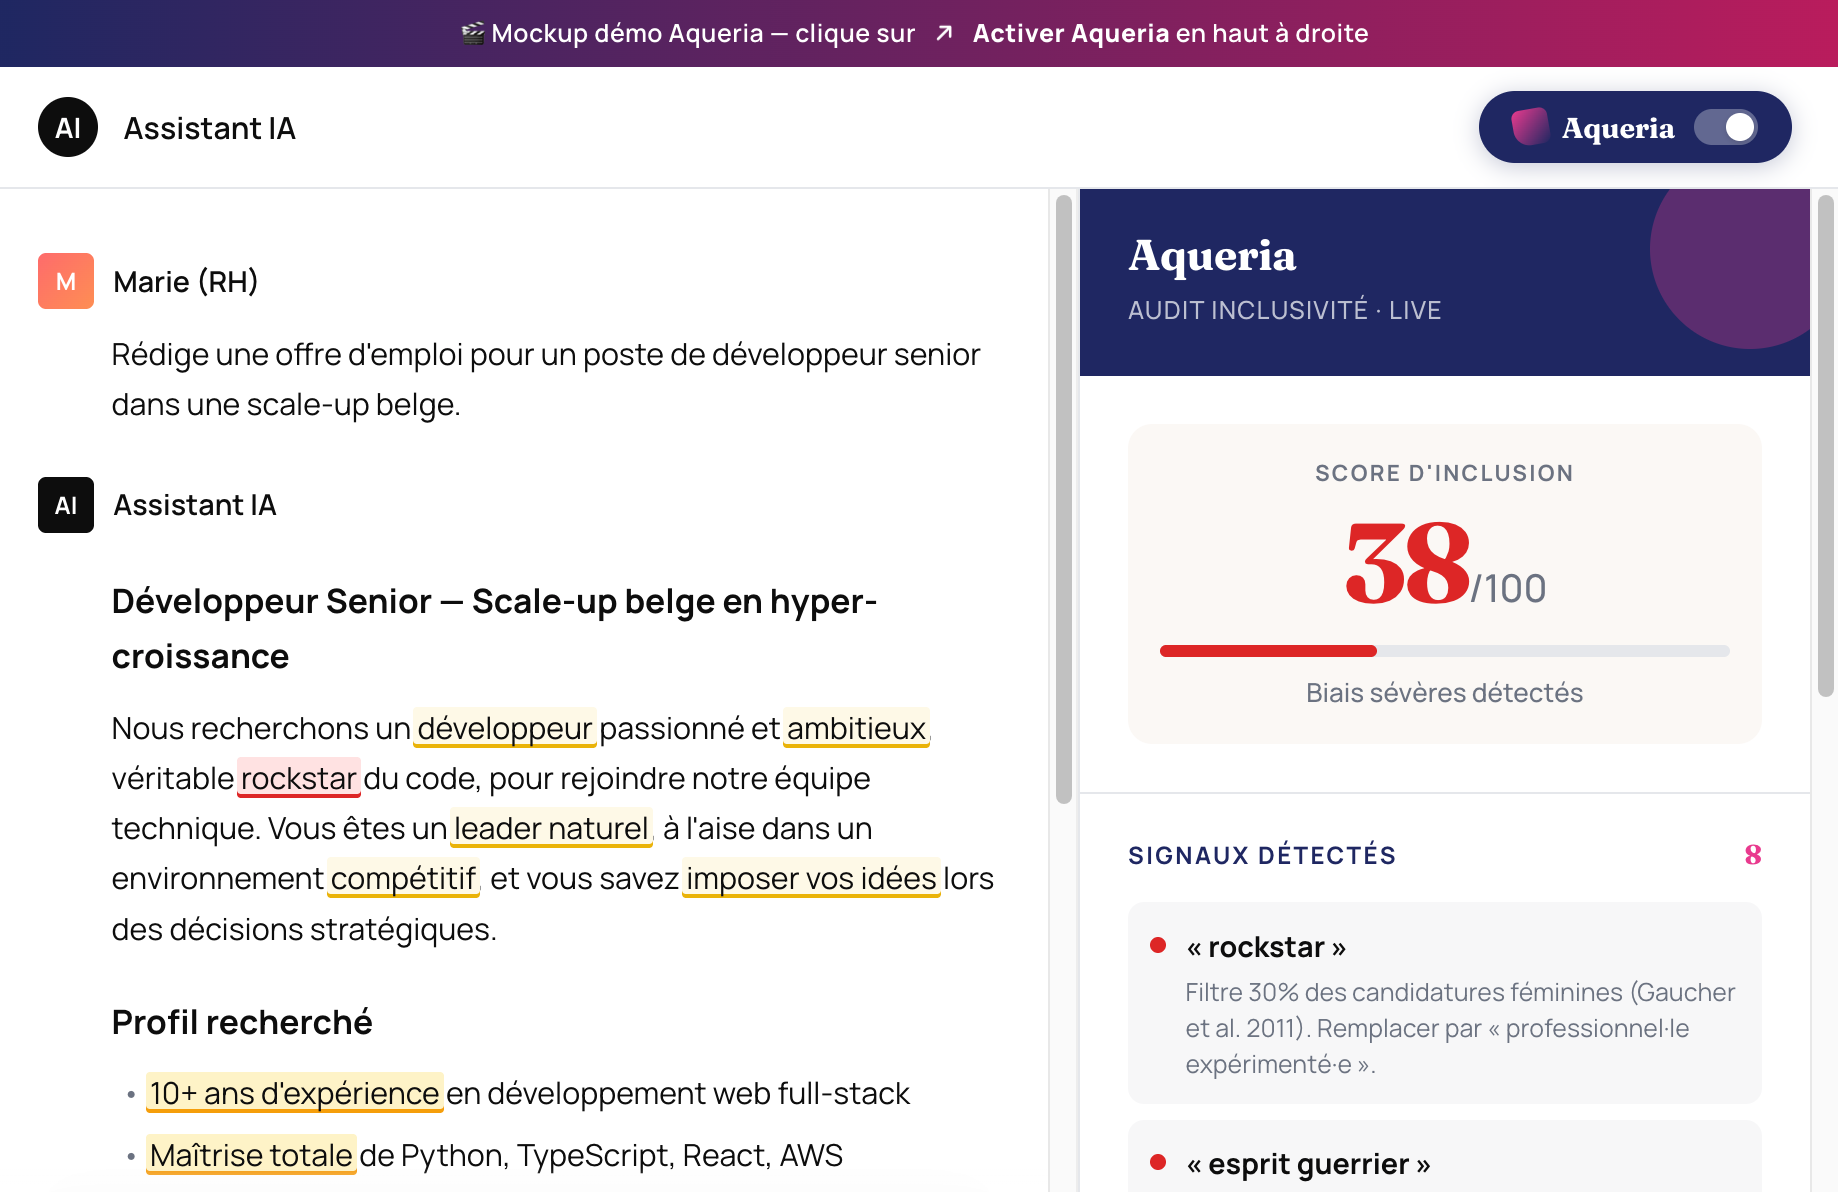
Task: Click the chat pane vertical scrollbar
Action: [1064, 499]
